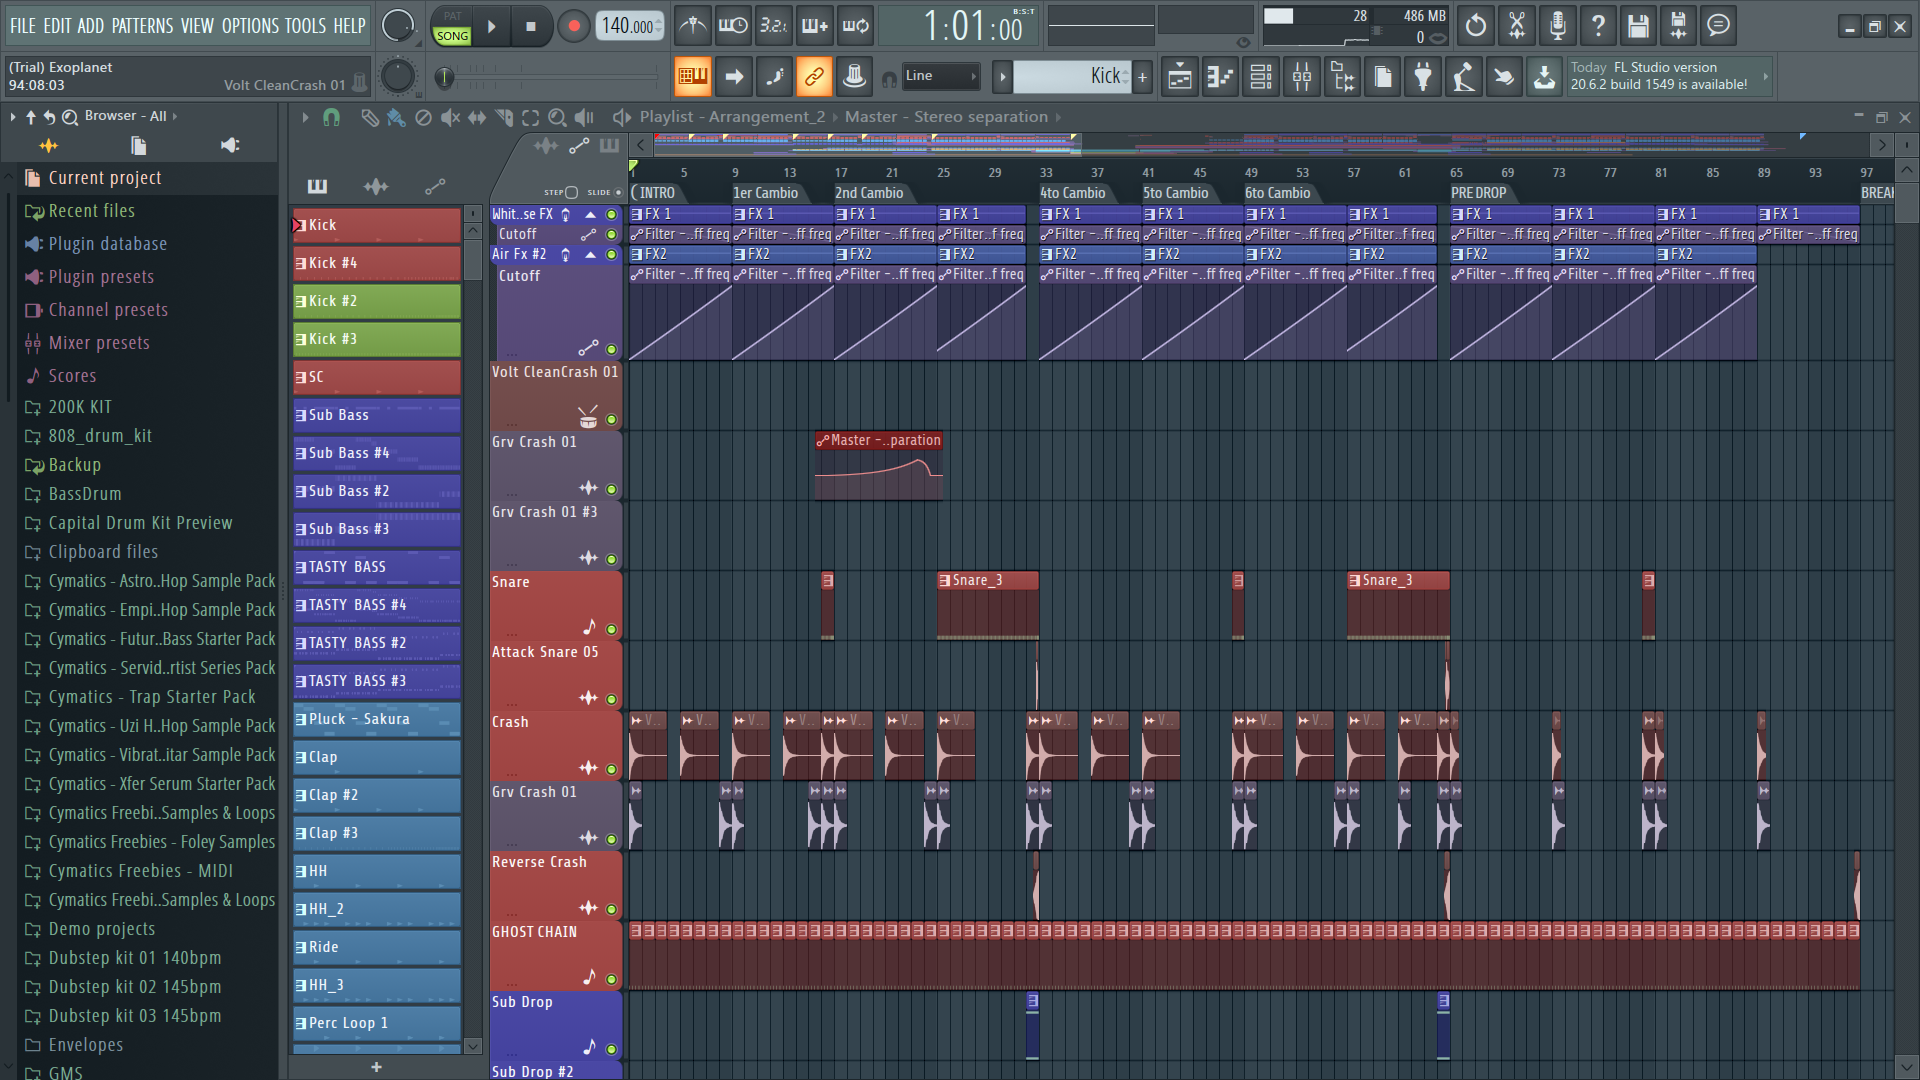Open the EDIT menu
This screenshot has width=1920, height=1080.
coord(57,26)
